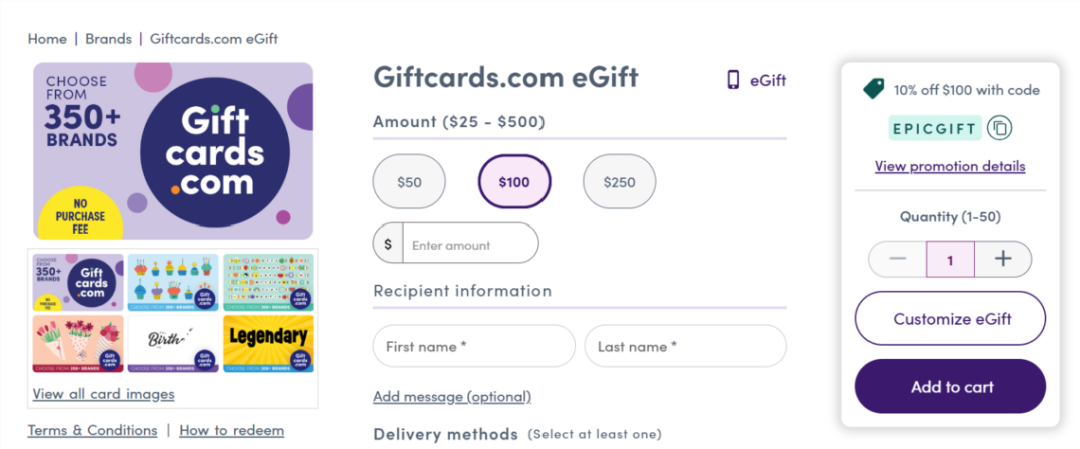
Task: Open View promotion details link
Action: pos(950,166)
